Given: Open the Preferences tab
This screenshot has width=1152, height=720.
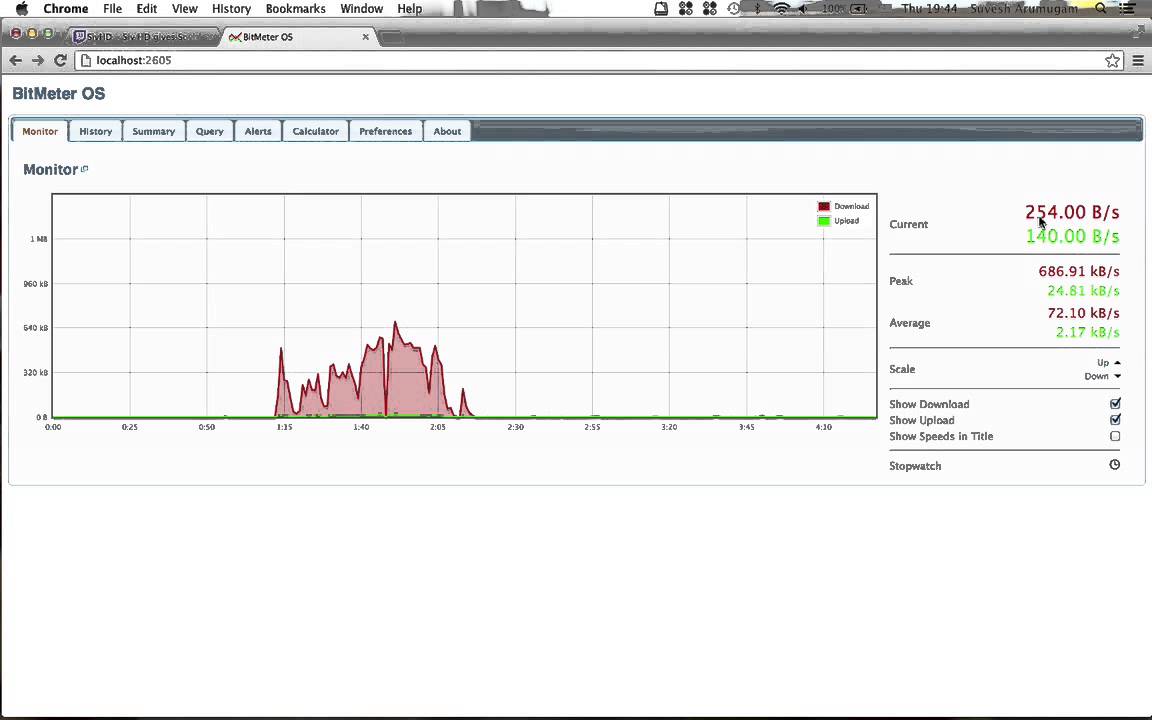Looking at the screenshot, I should pos(385,131).
